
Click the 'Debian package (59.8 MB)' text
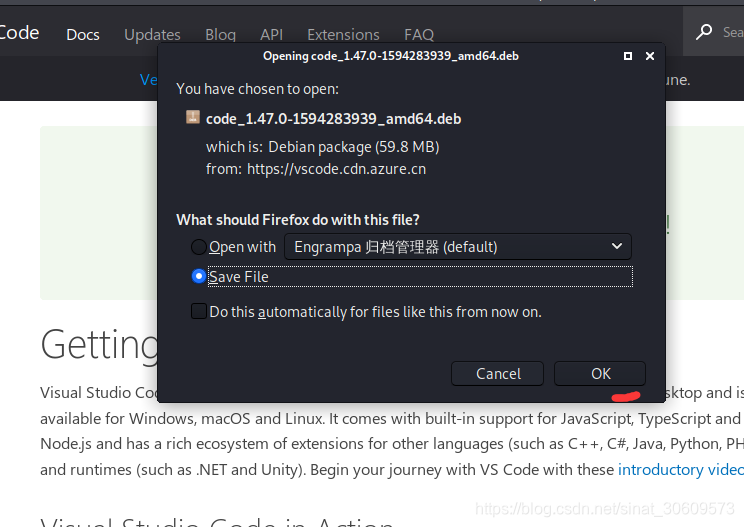354,147
